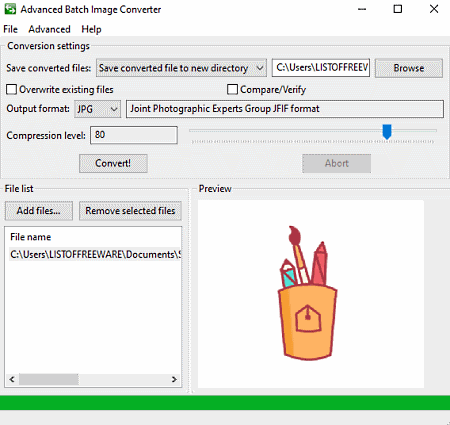Maximize the converter window
Viewport: 450px width, 425px height.
click(x=398, y=9)
